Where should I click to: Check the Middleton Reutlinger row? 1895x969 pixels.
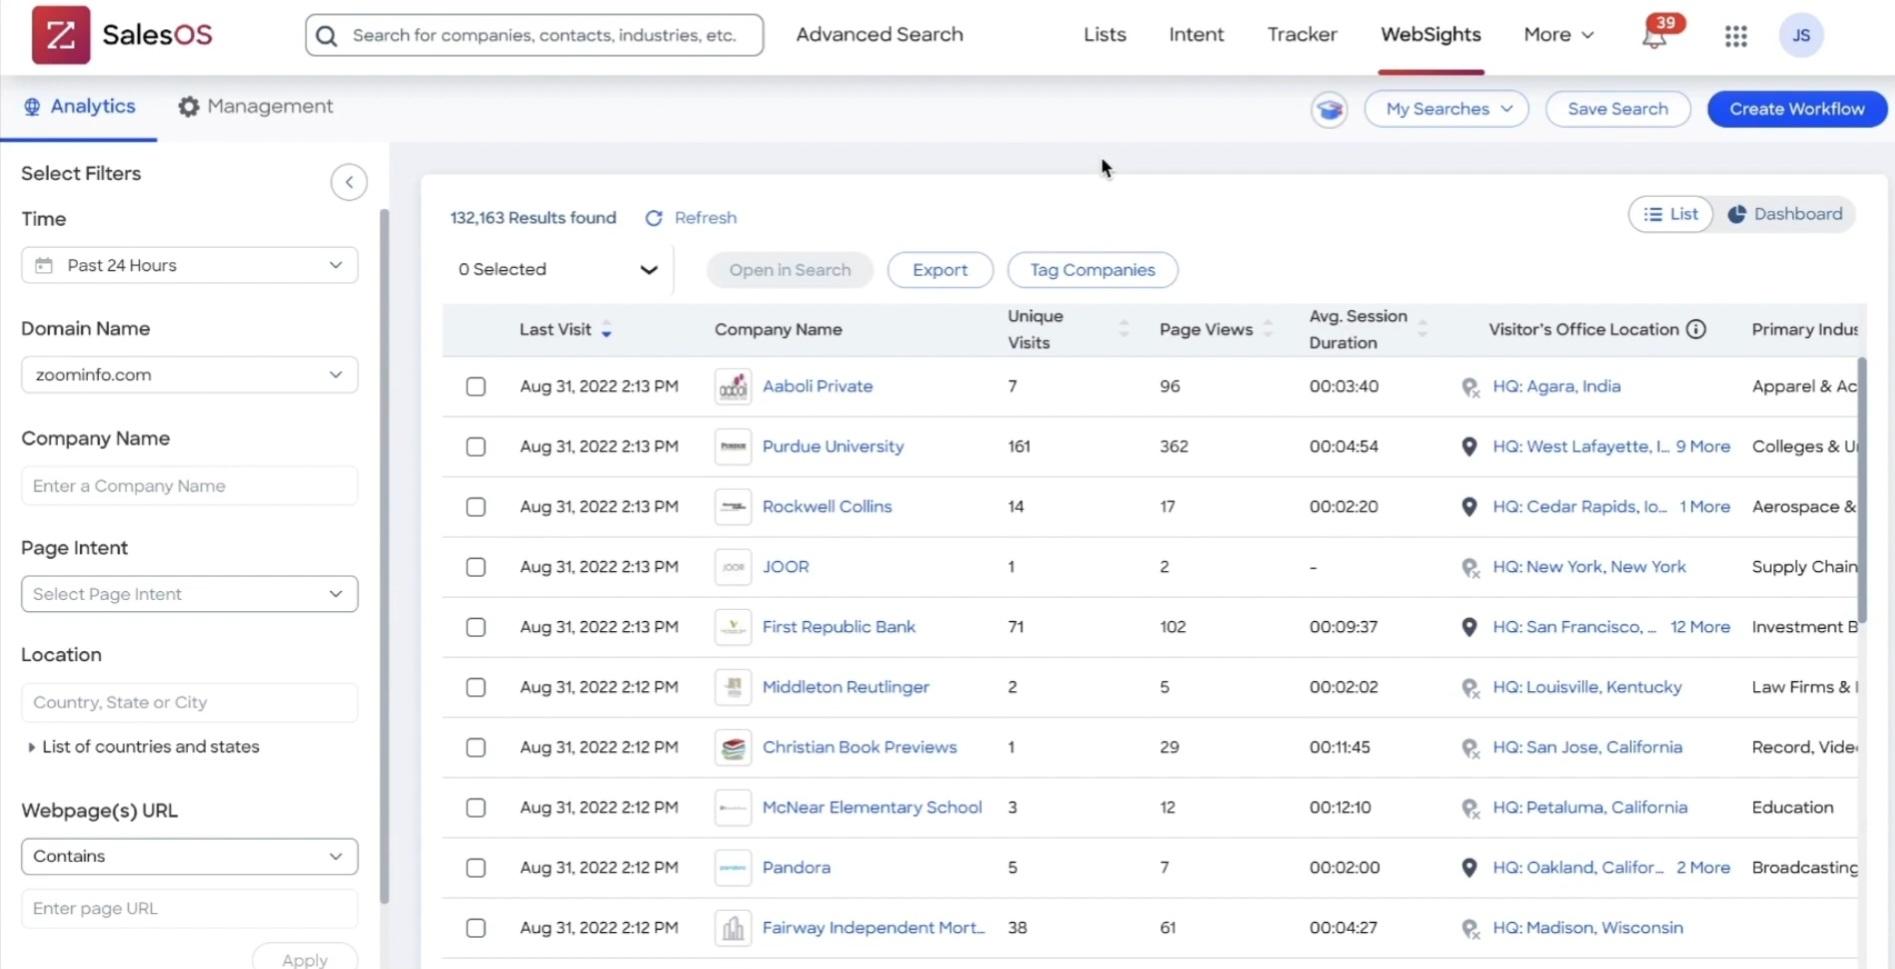click(x=476, y=687)
